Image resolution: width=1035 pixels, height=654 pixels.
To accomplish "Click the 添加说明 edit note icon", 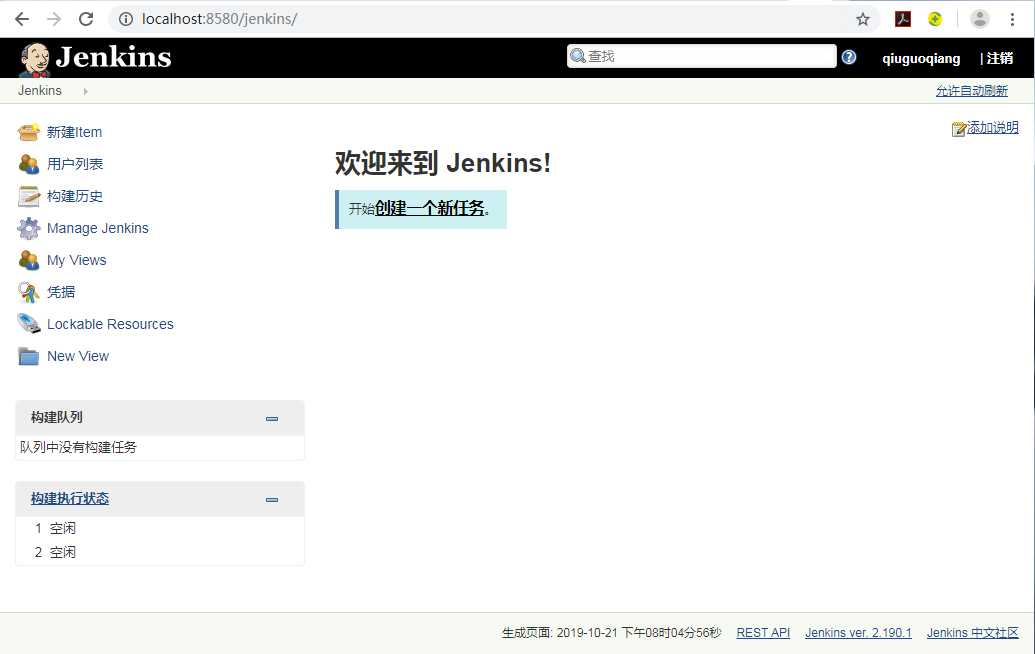I will [x=958, y=129].
